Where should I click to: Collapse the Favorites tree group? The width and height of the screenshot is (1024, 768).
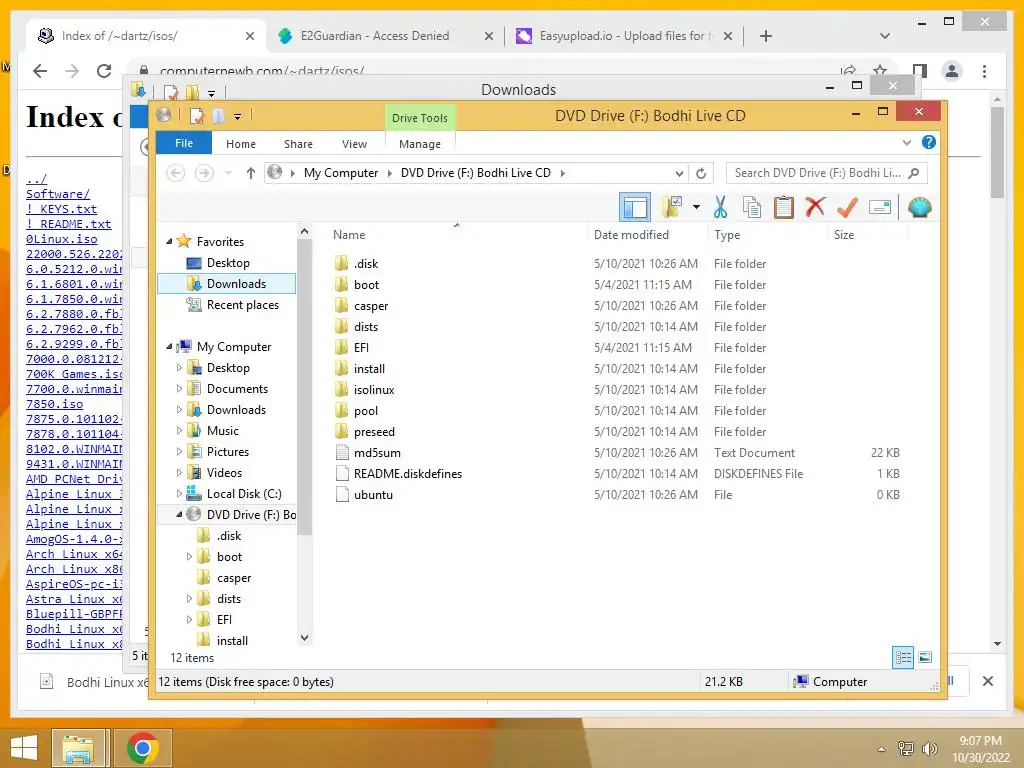click(169, 242)
